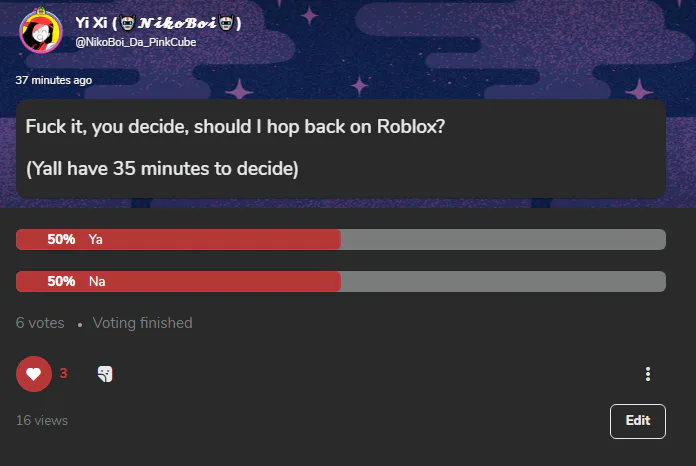
Task: Like the post with the heart button
Action: [34, 374]
